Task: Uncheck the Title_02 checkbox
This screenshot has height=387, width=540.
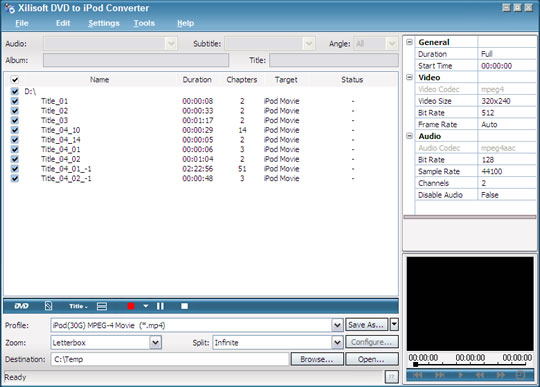Action: tap(14, 111)
